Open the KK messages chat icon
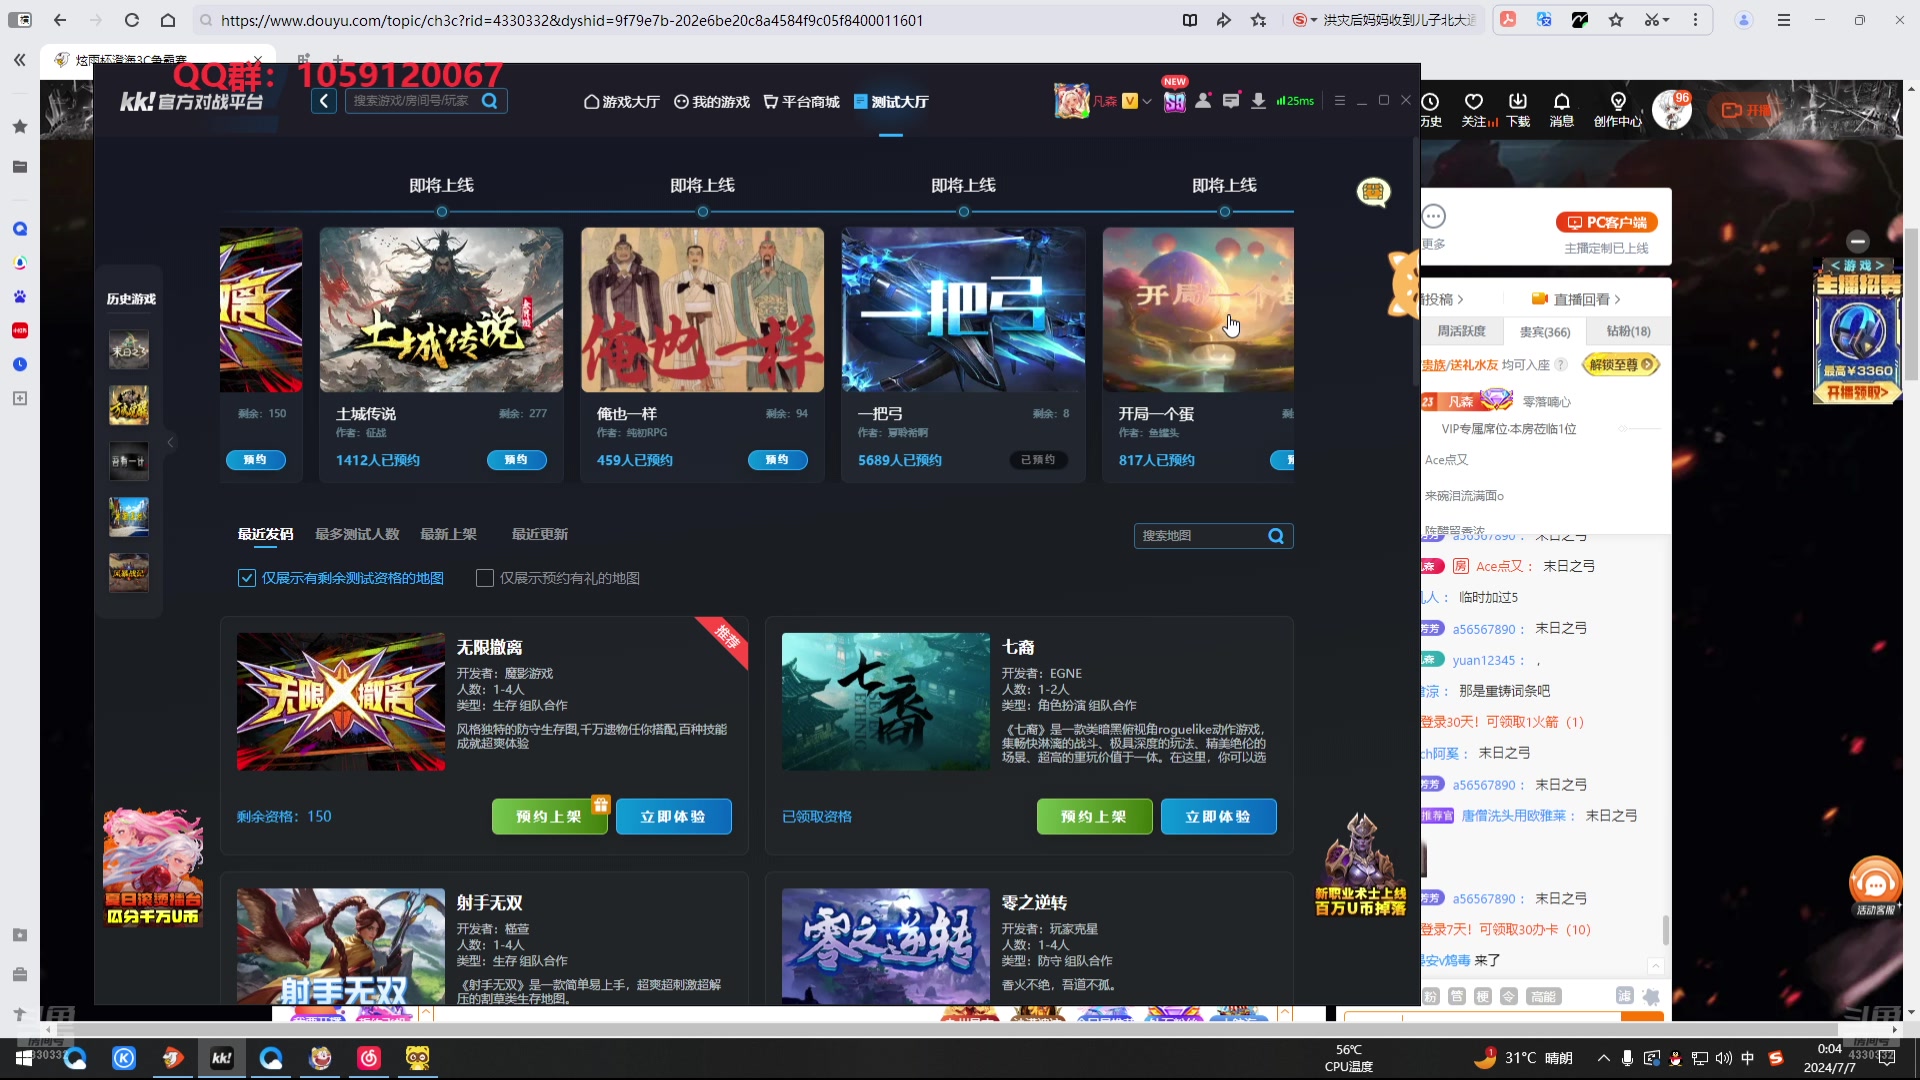The image size is (1920, 1080). tap(1231, 101)
